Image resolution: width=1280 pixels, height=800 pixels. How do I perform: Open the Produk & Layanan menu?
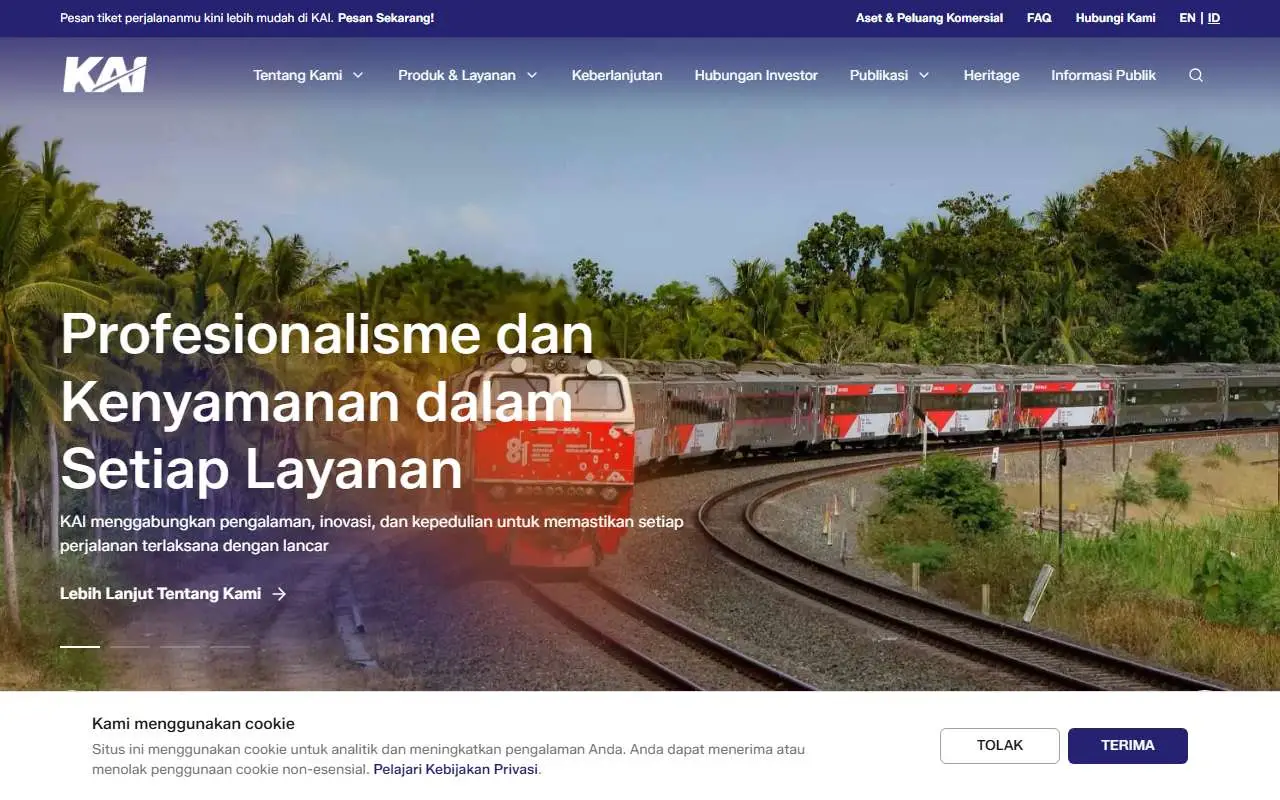[x=468, y=75]
